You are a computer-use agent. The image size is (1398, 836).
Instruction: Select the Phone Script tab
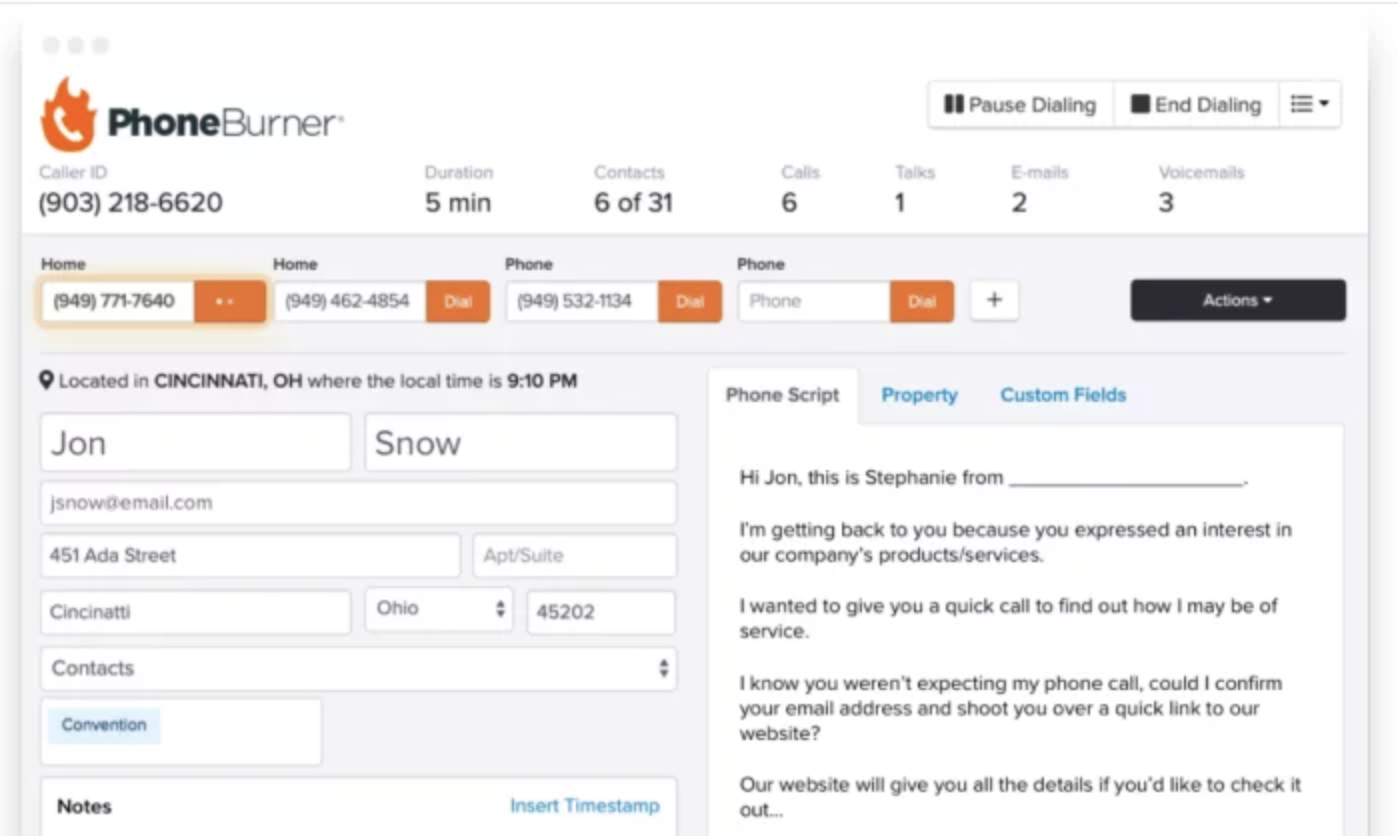point(783,395)
